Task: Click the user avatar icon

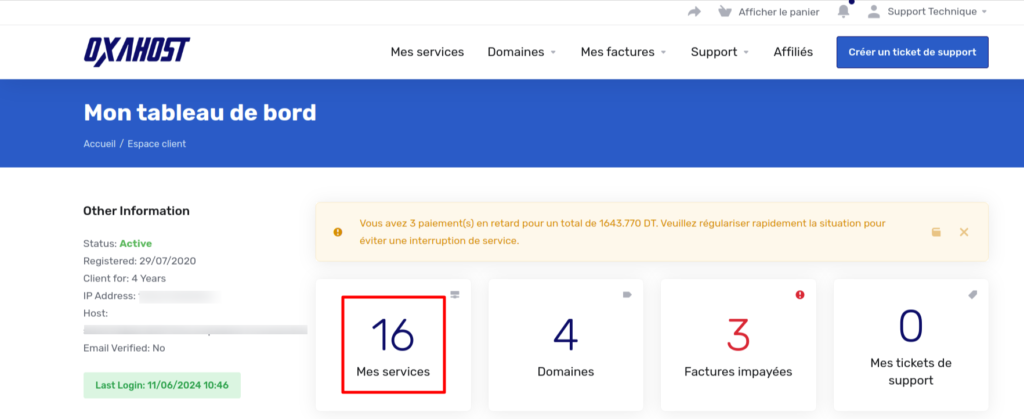Action: 874,12
